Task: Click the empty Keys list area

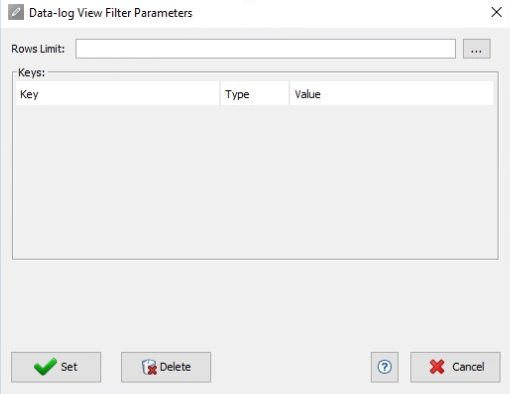Action: tap(255, 182)
